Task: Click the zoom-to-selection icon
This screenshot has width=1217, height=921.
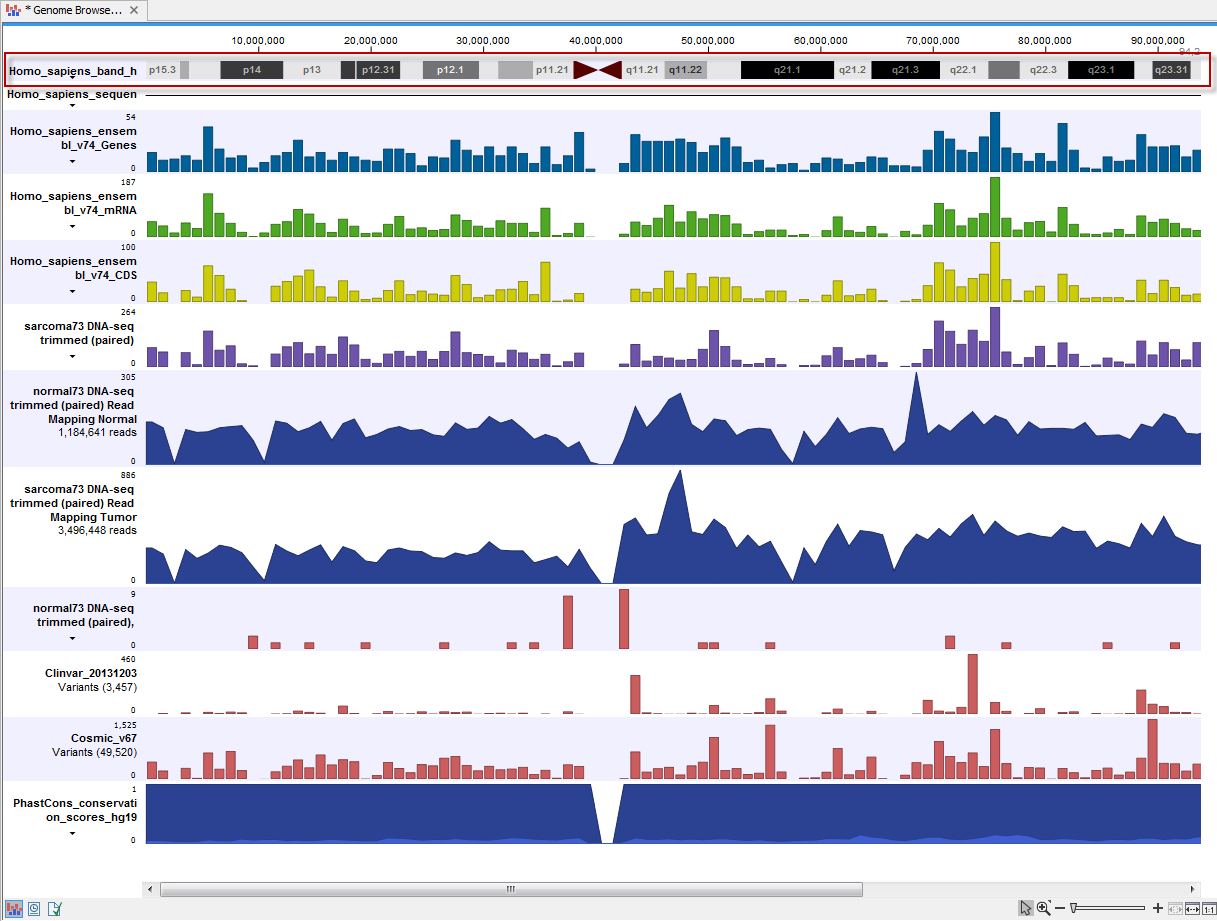Action: [x=1174, y=908]
